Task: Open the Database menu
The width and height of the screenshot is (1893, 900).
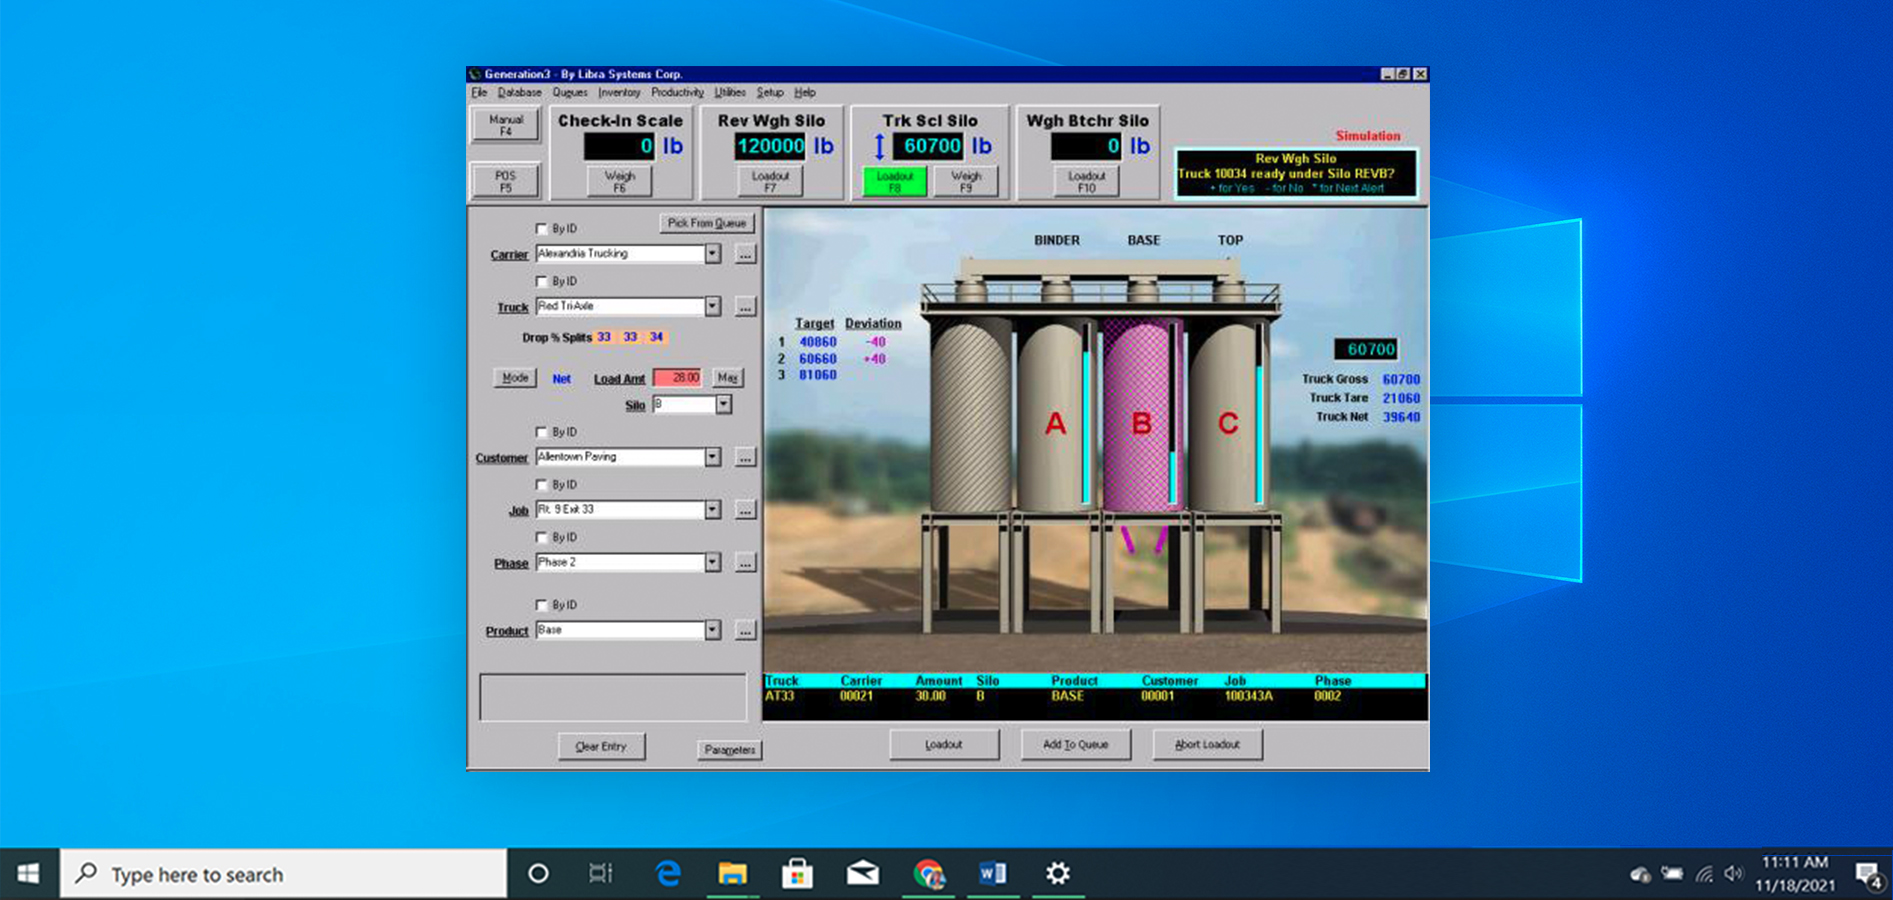Action: [x=520, y=93]
